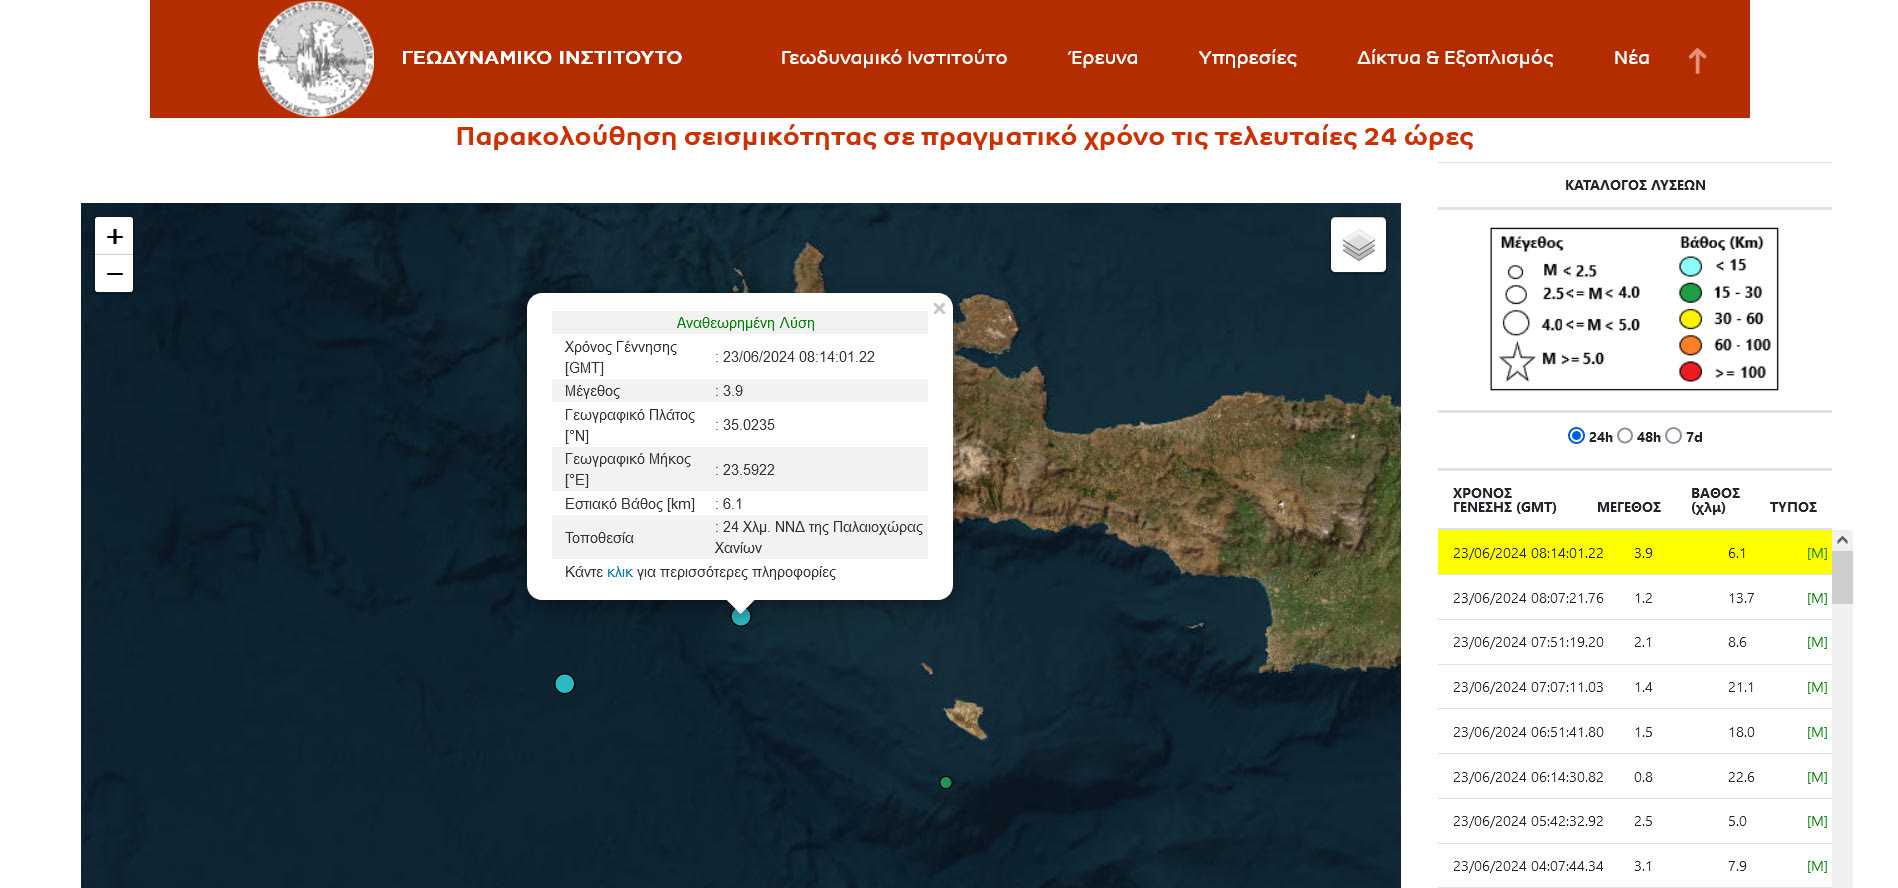Click the κλικ link for more information
This screenshot has width=1898, height=888.
tap(619, 572)
